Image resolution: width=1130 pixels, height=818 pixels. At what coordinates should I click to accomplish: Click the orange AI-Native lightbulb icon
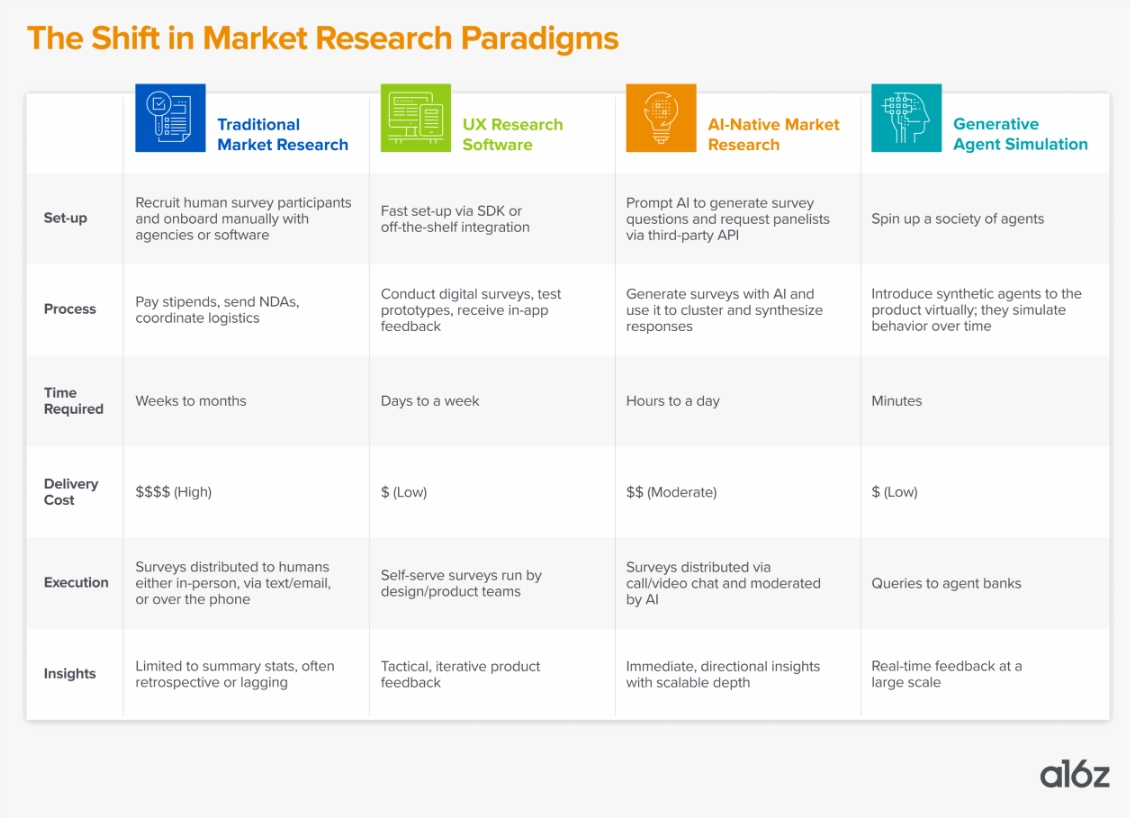click(661, 118)
